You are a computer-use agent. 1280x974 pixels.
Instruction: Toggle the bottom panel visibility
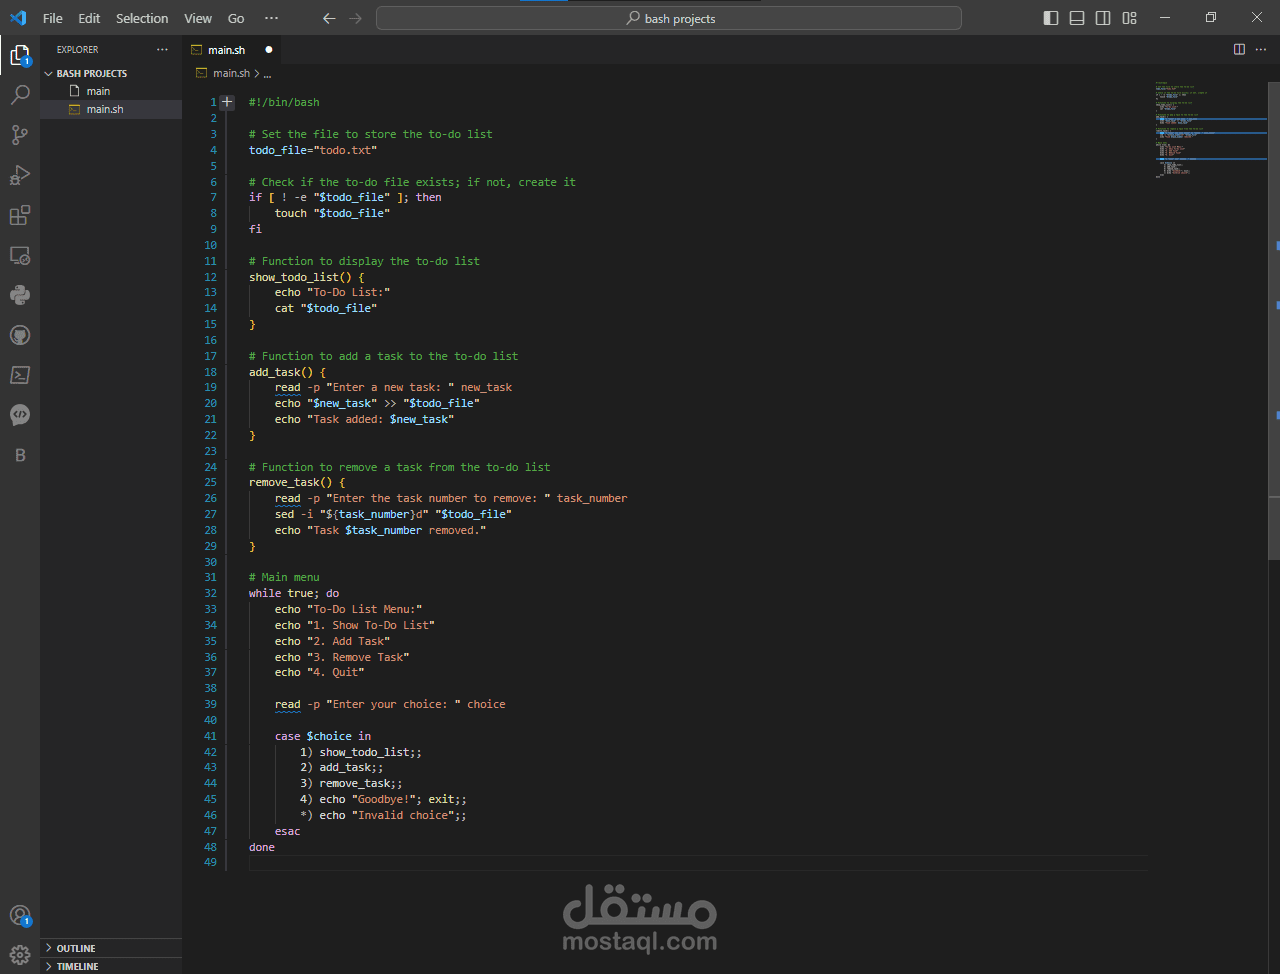[1077, 17]
